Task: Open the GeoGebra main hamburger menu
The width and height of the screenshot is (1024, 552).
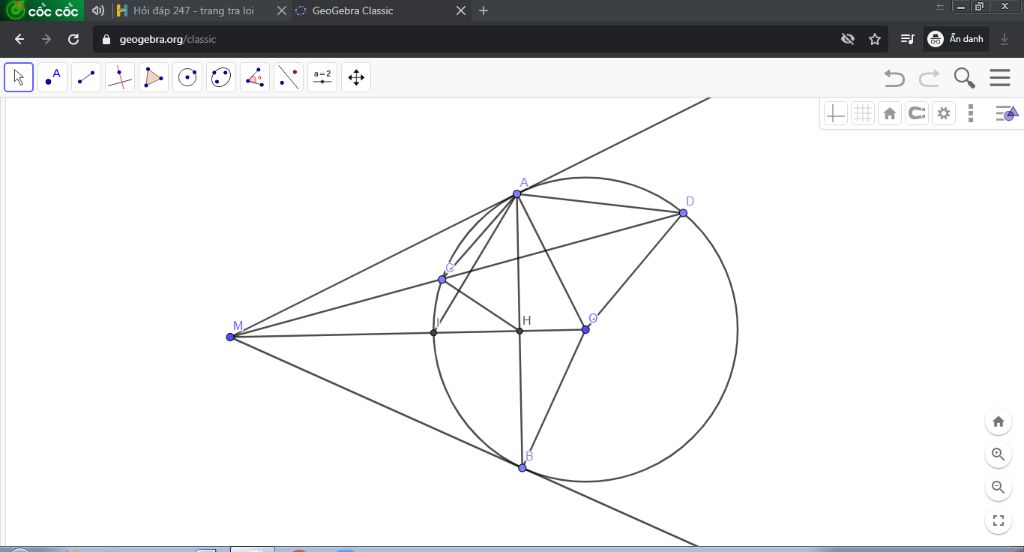Action: pyautogui.click(x=1000, y=78)
